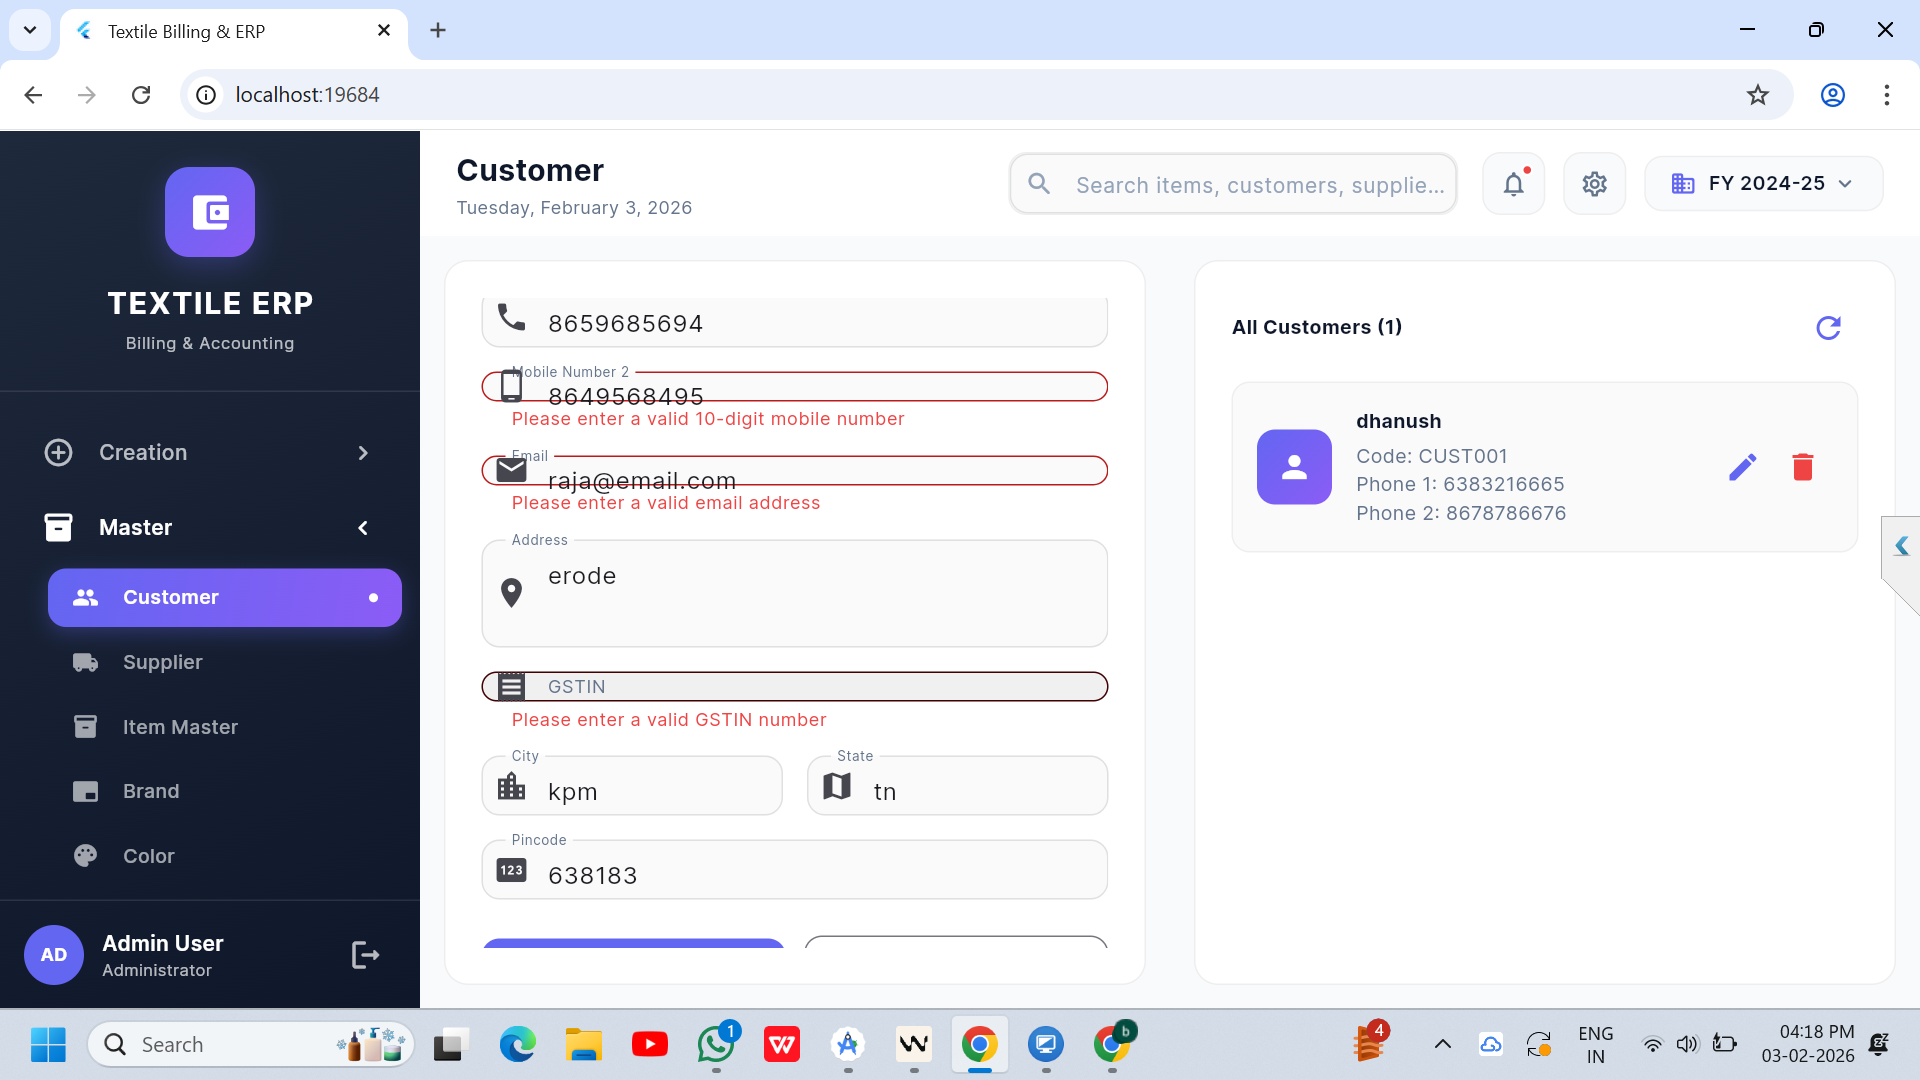Open the notifications bell

[x=1513, y=184]
